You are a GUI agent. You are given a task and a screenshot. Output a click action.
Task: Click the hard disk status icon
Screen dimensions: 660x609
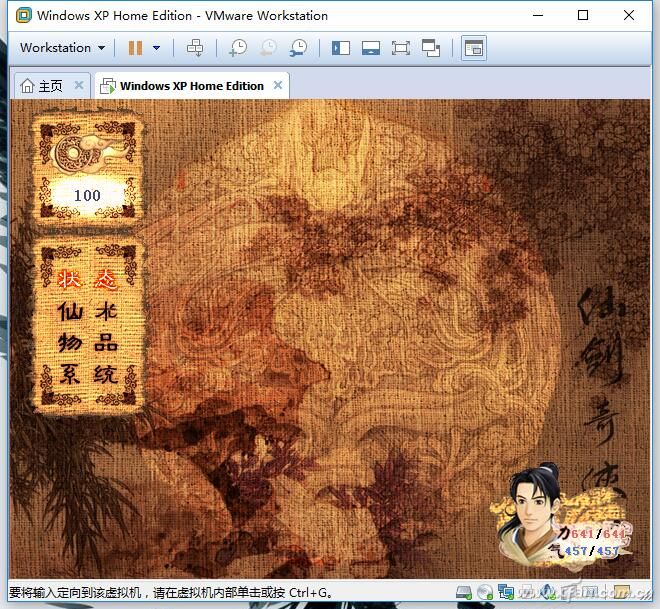pyautogui.click(x=464, y=593)
